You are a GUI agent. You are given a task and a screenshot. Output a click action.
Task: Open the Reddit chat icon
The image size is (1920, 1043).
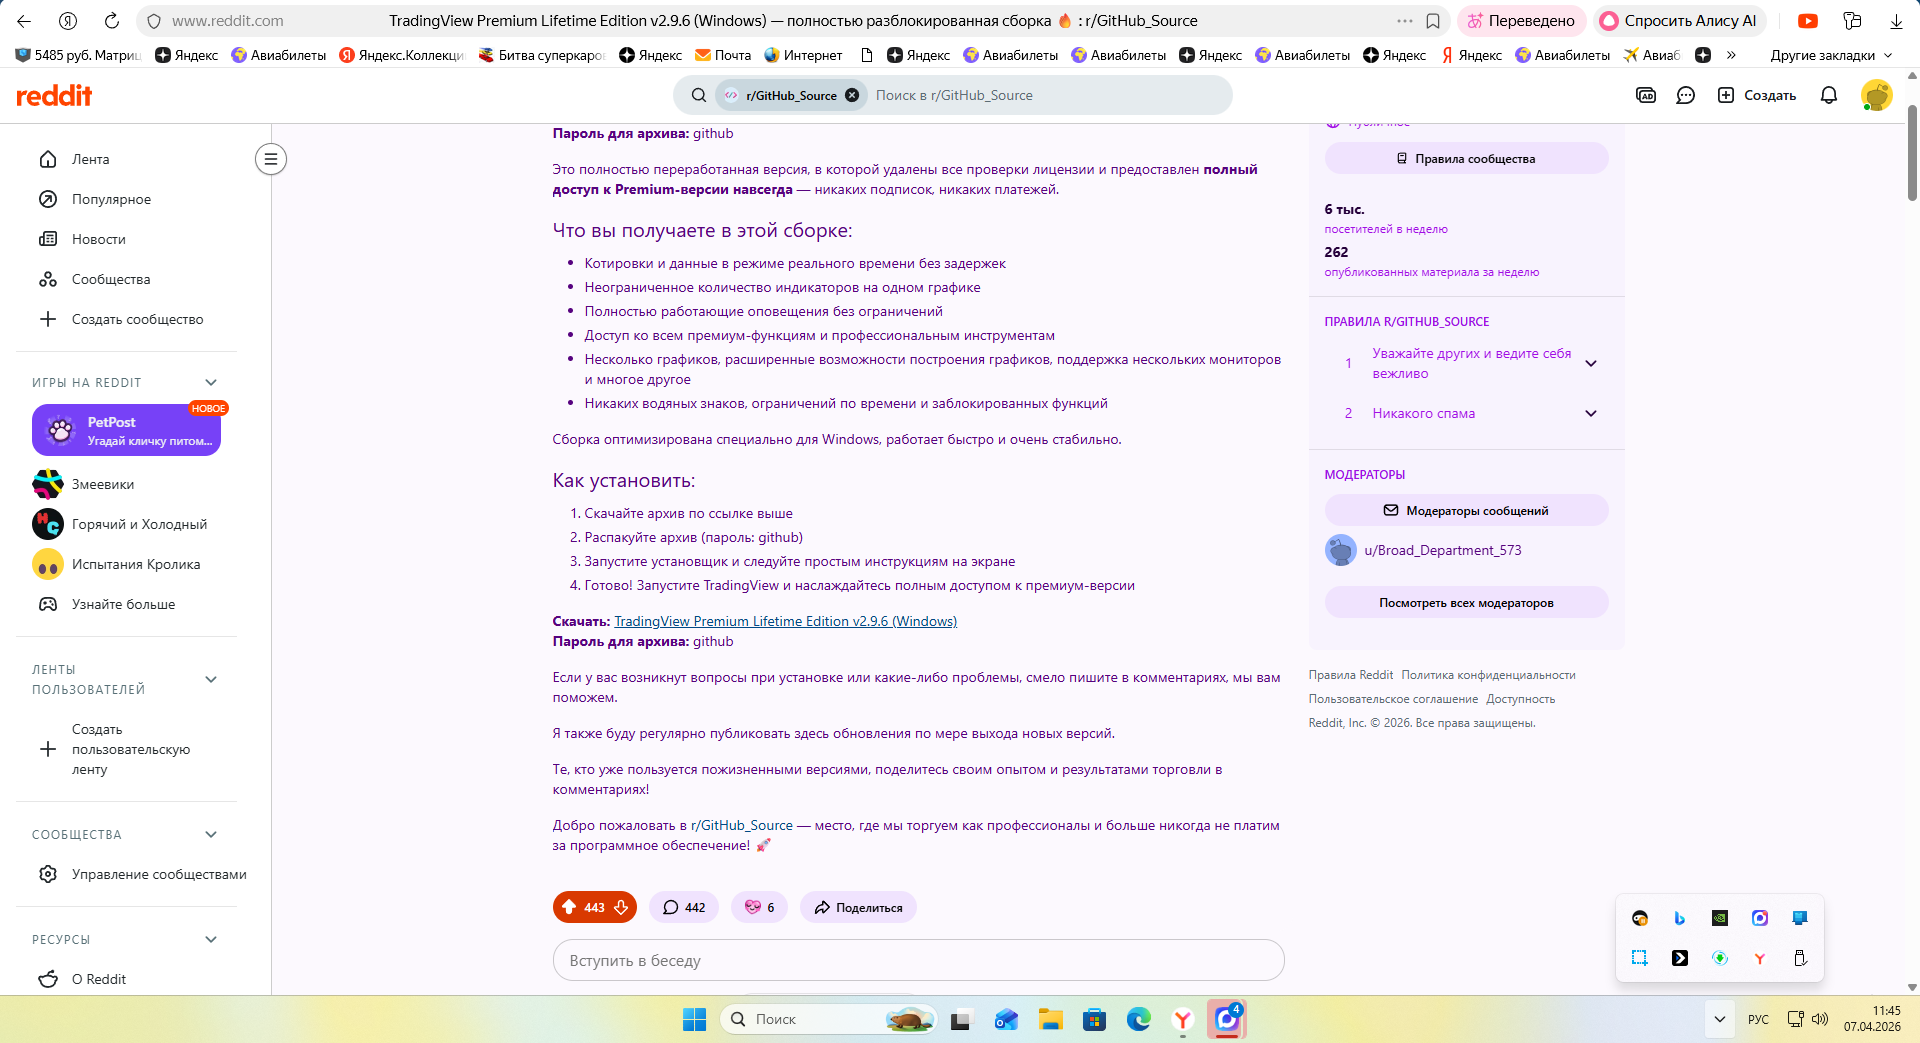pos(1686,95)
